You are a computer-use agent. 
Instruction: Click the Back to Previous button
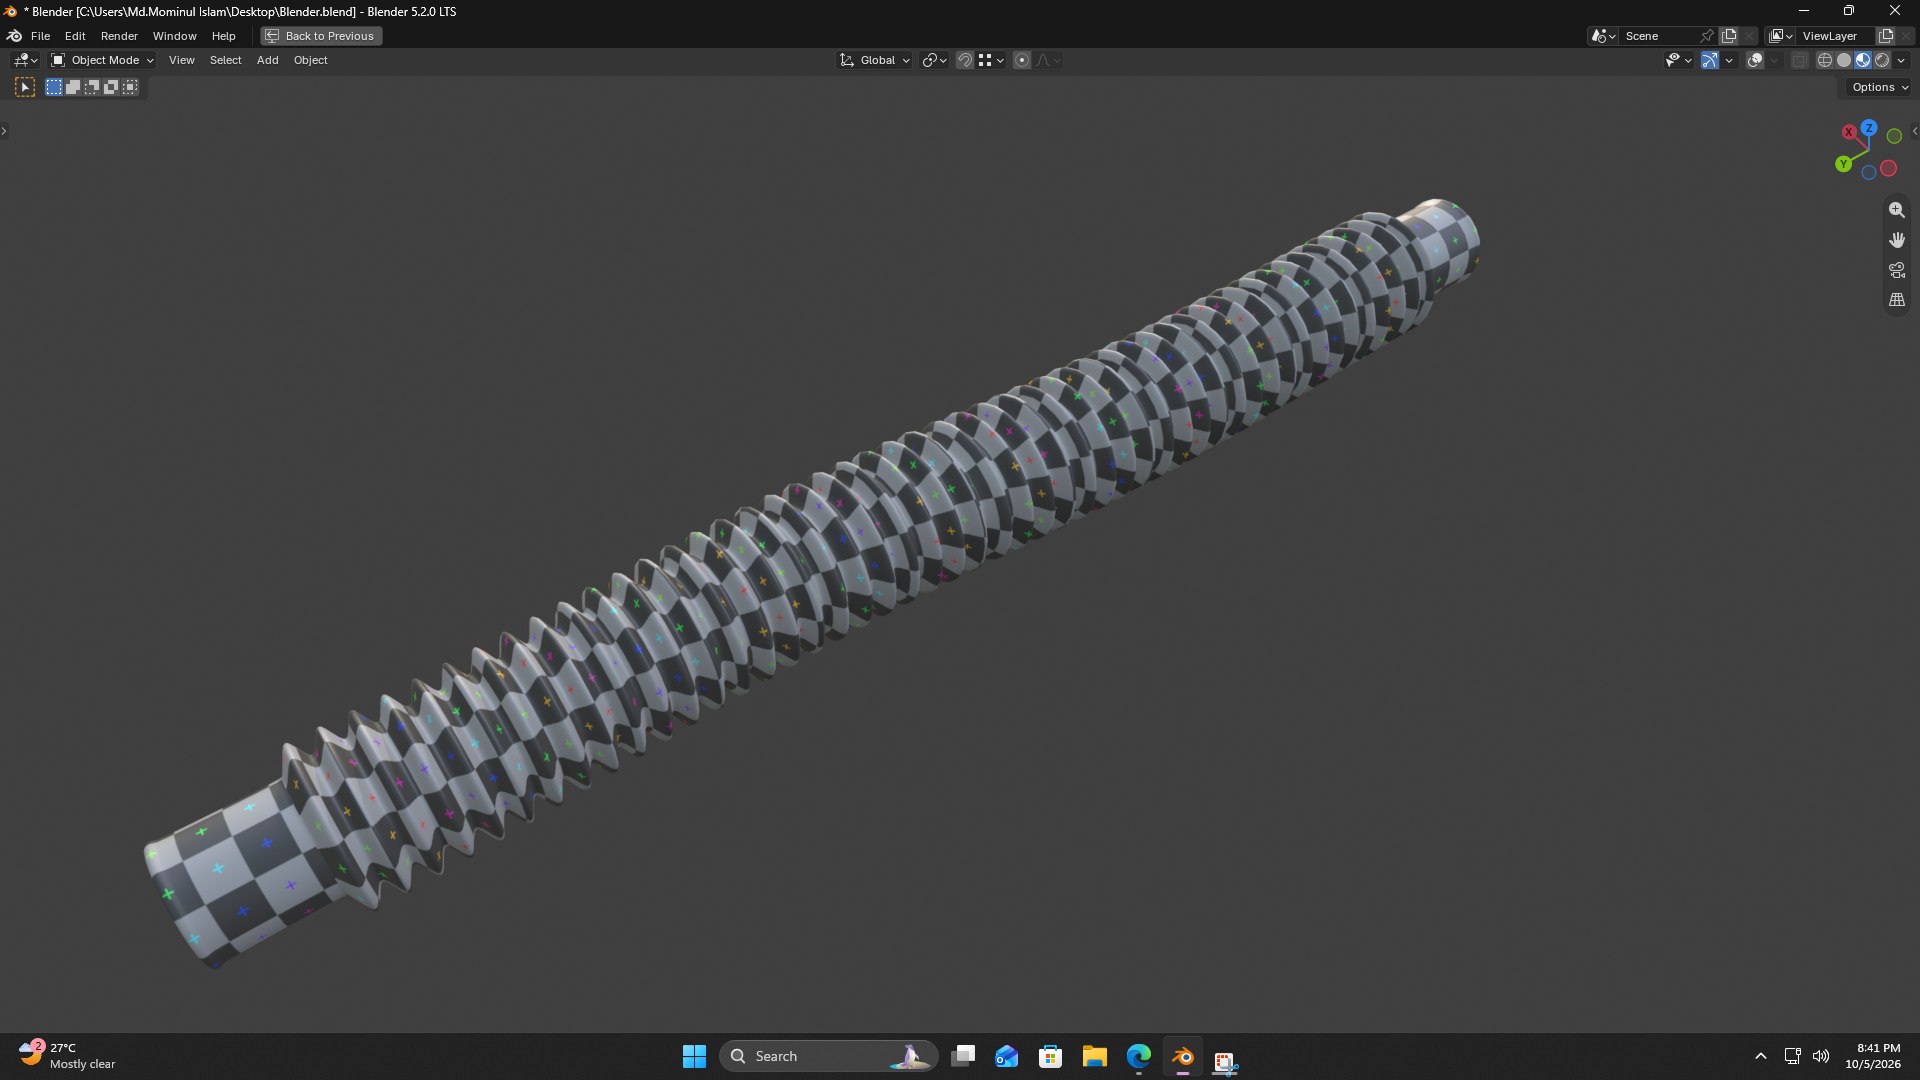pos(321,36)
